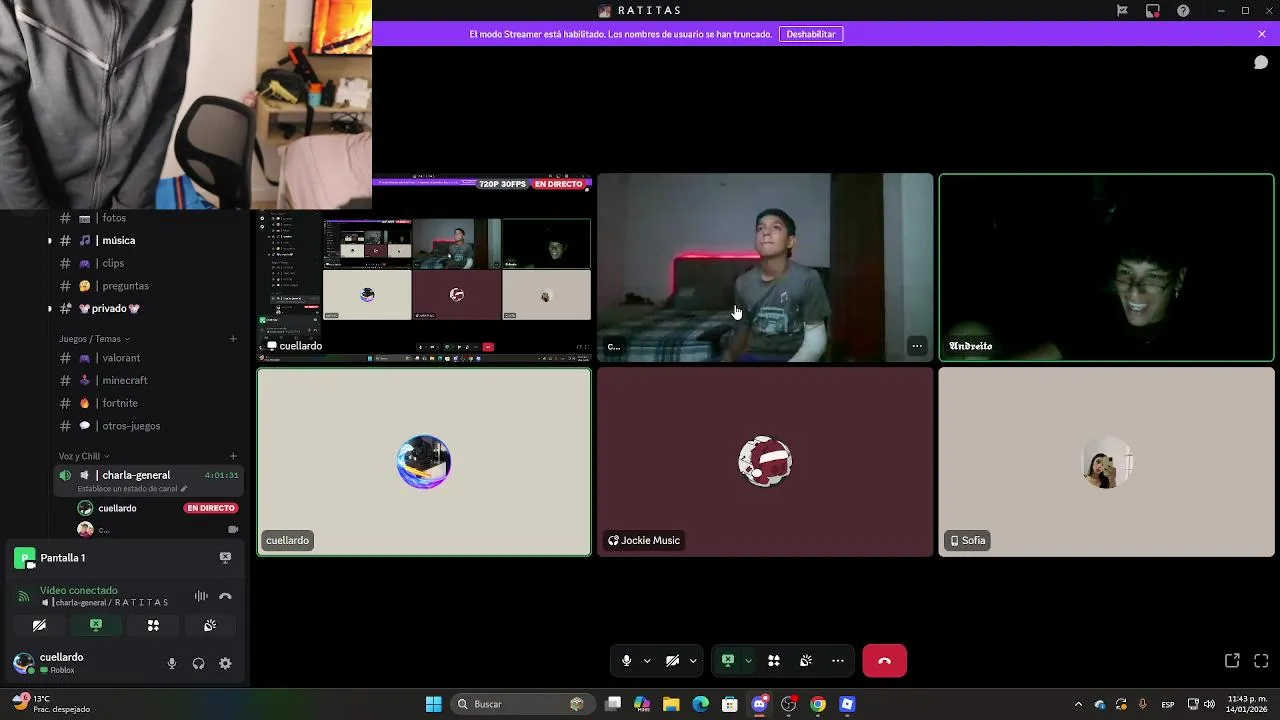
Task: Open weather widget 13°C
Action: pyautogui.click(x=50, y=704)
